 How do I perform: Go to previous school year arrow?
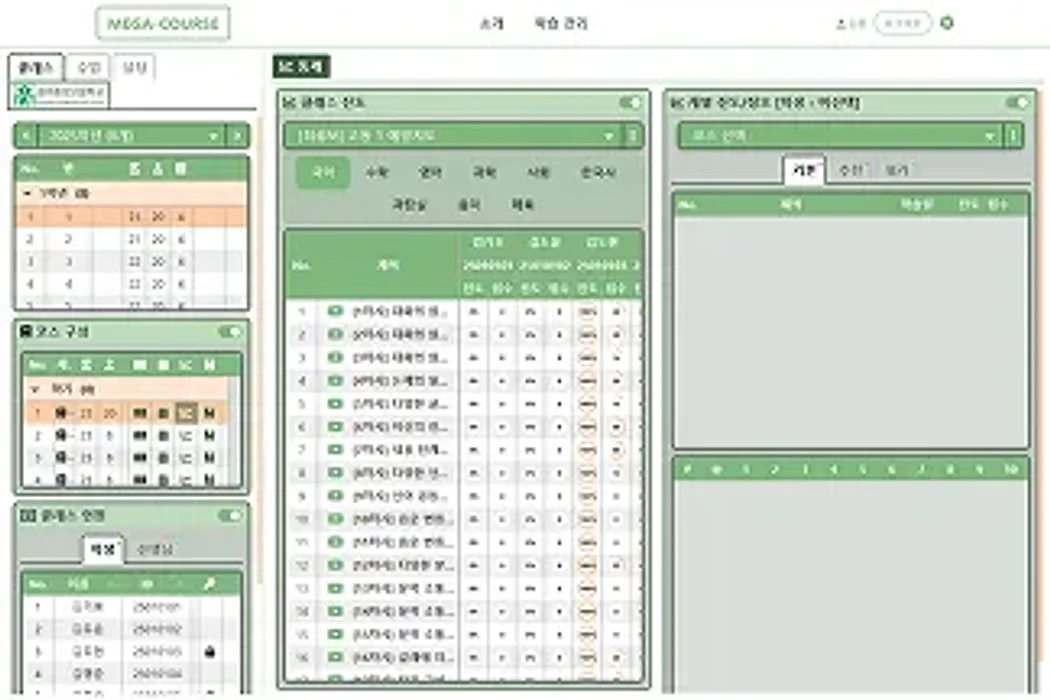(25, 136)
